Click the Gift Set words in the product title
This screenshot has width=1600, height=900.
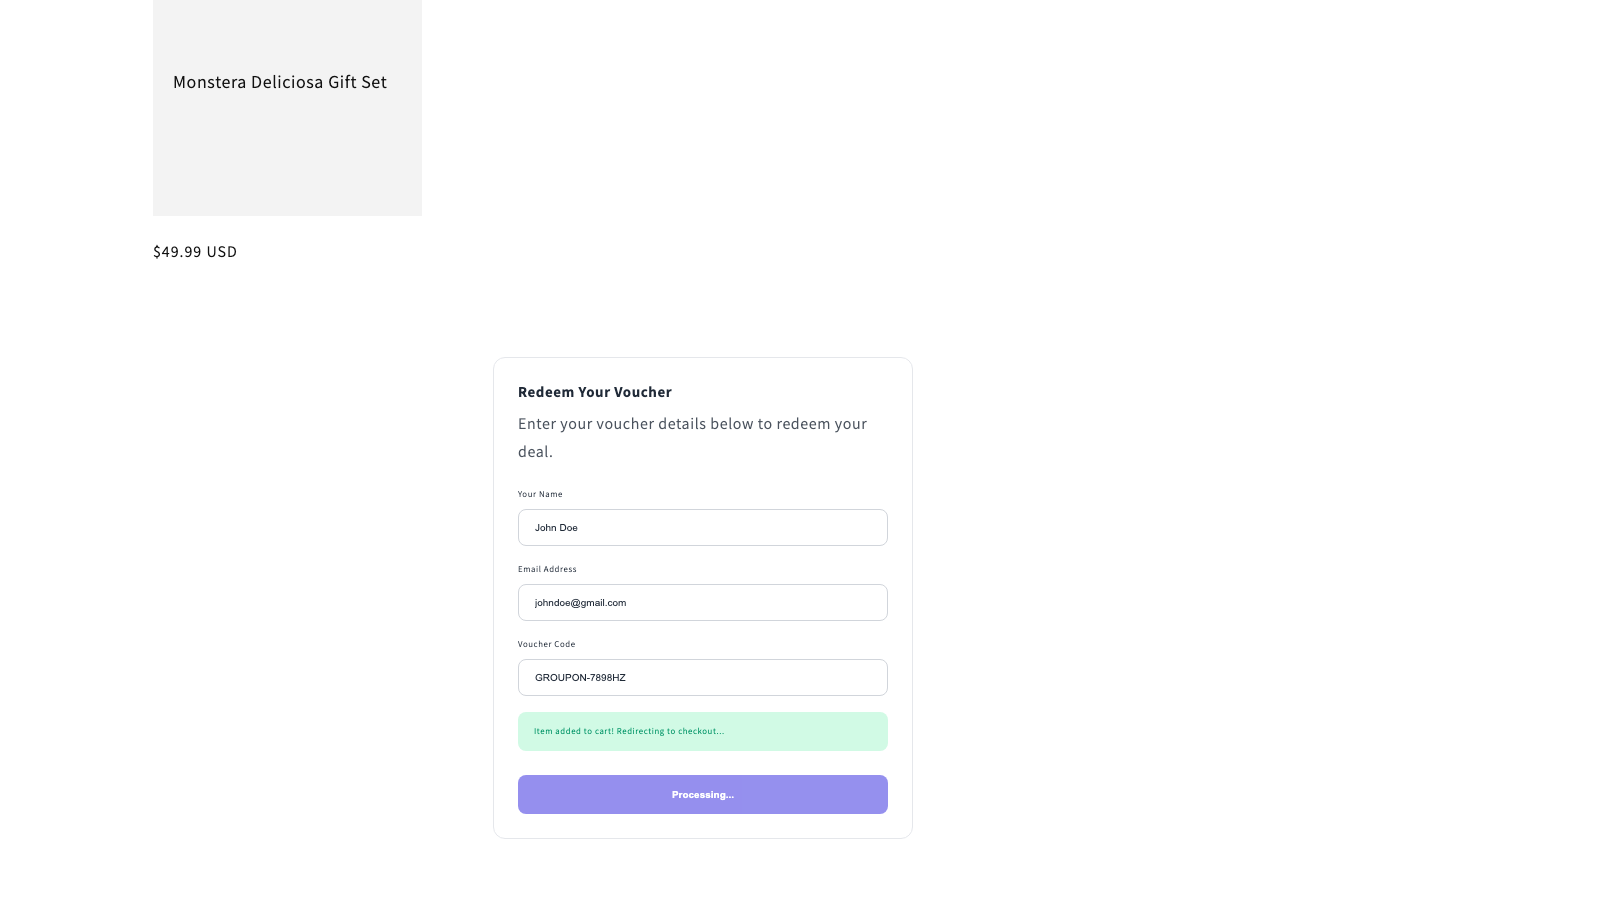click(x=357, y=82)
